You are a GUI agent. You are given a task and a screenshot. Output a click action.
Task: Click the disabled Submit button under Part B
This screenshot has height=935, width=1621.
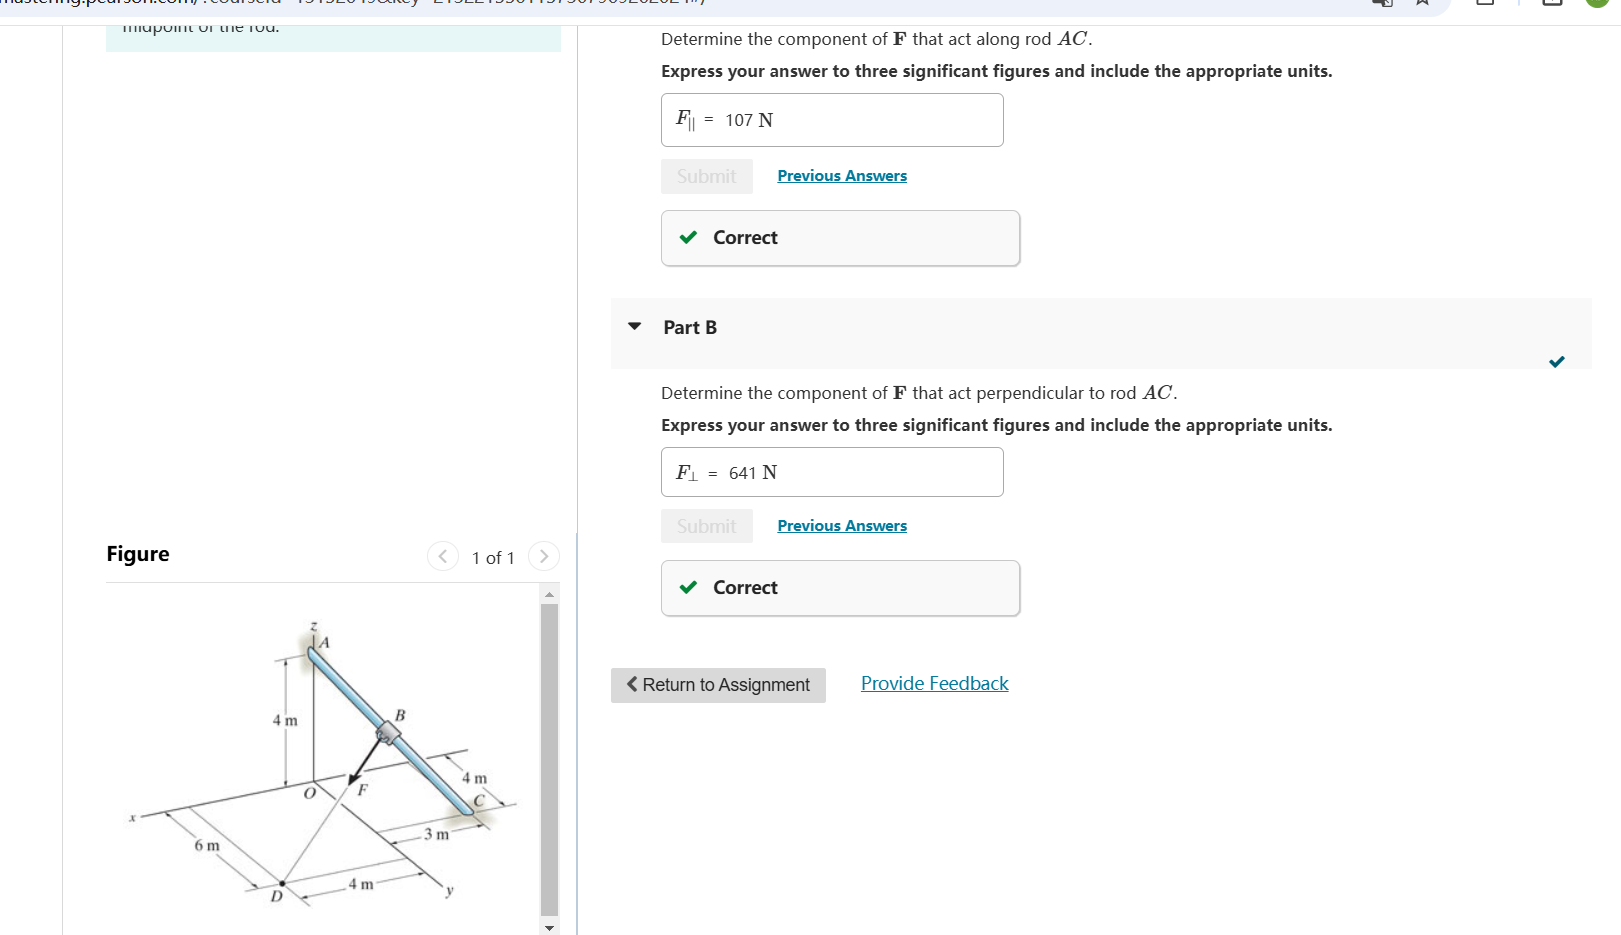[x=707, y=525]
